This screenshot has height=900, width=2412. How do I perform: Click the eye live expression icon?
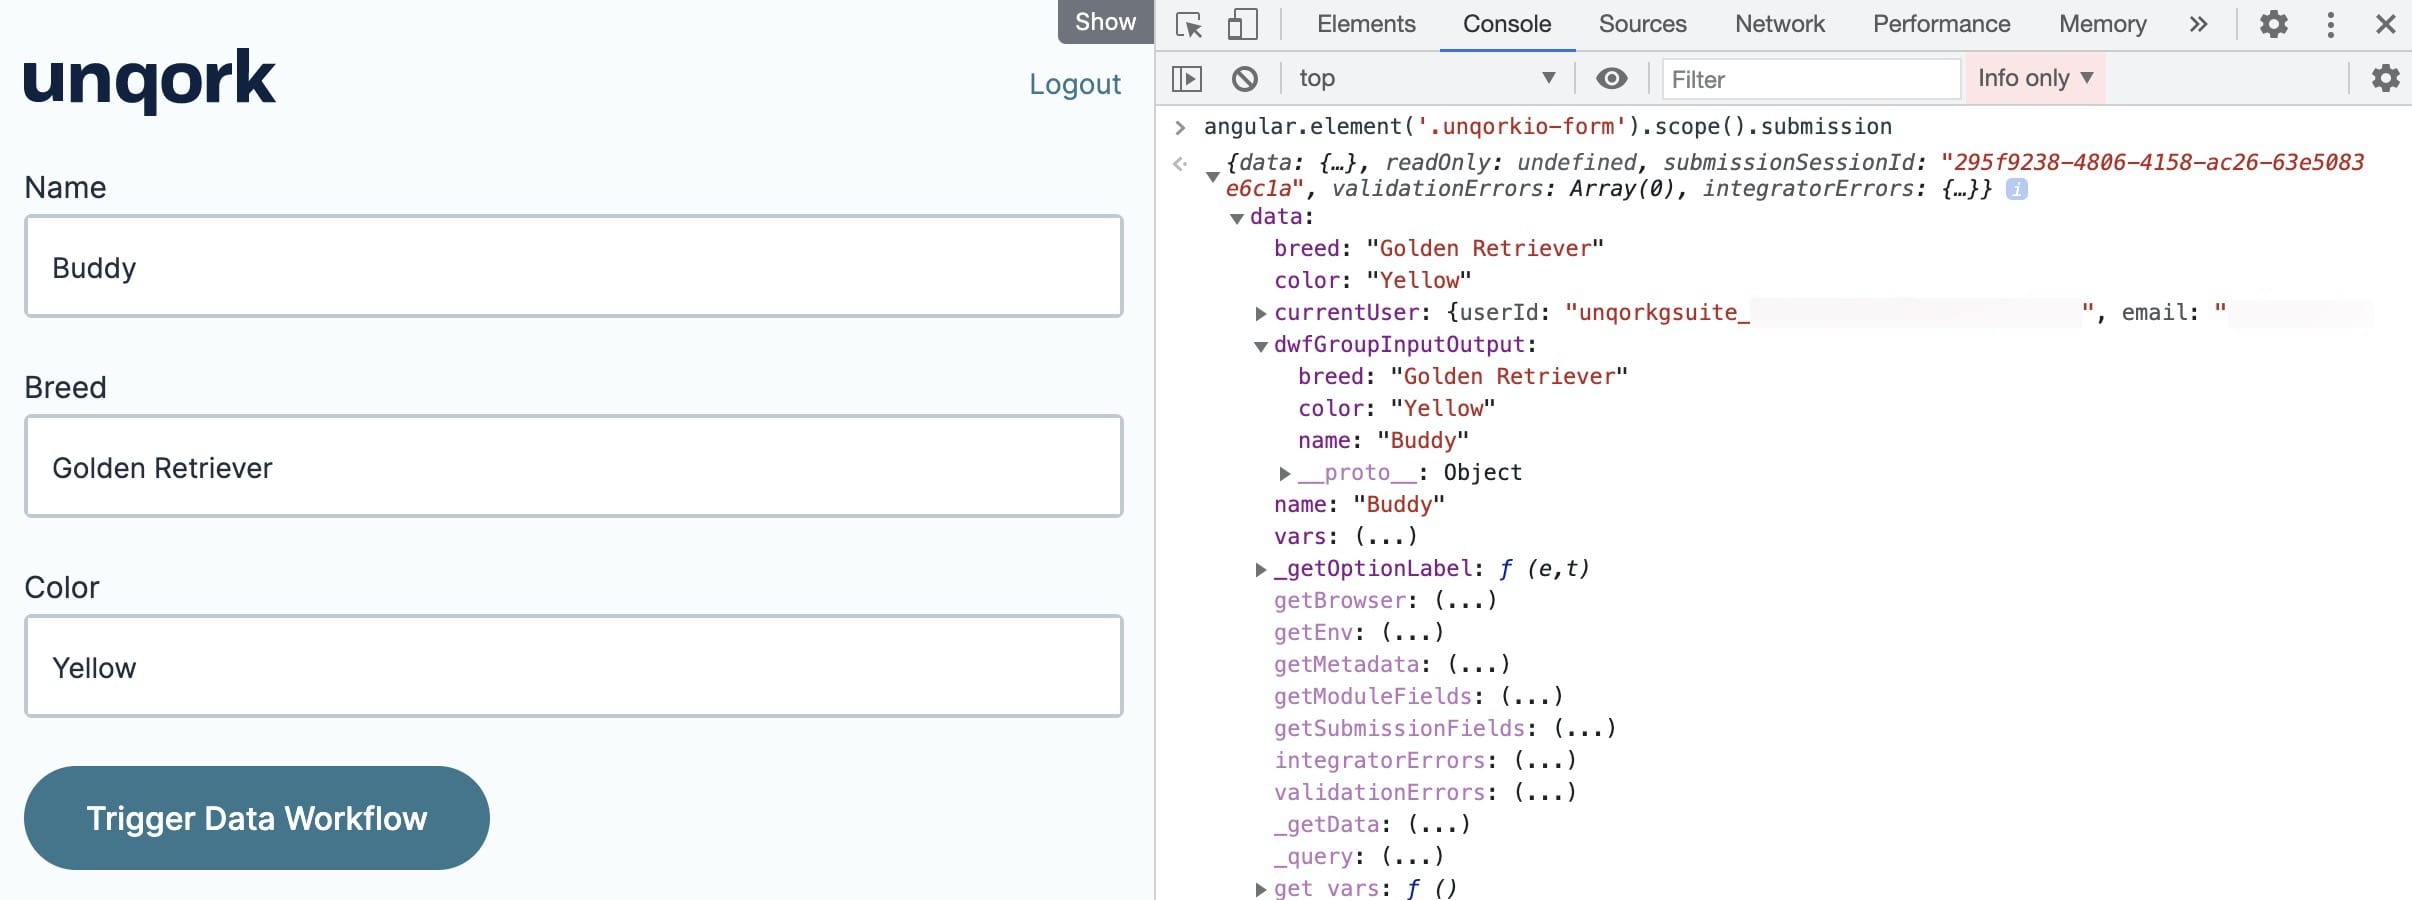[x=1611, y=78]
